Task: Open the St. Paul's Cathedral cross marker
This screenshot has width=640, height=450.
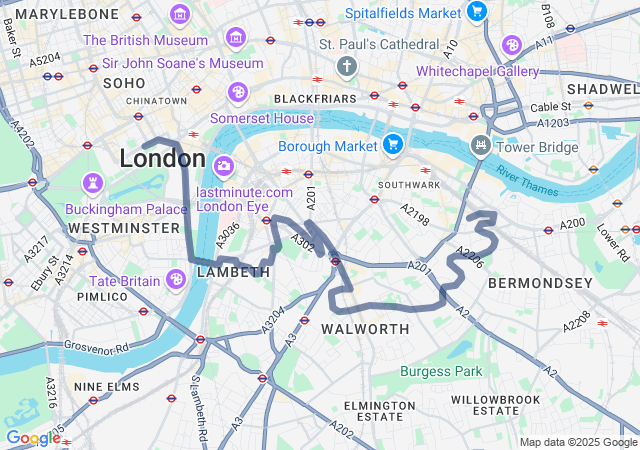Action: 347,67
